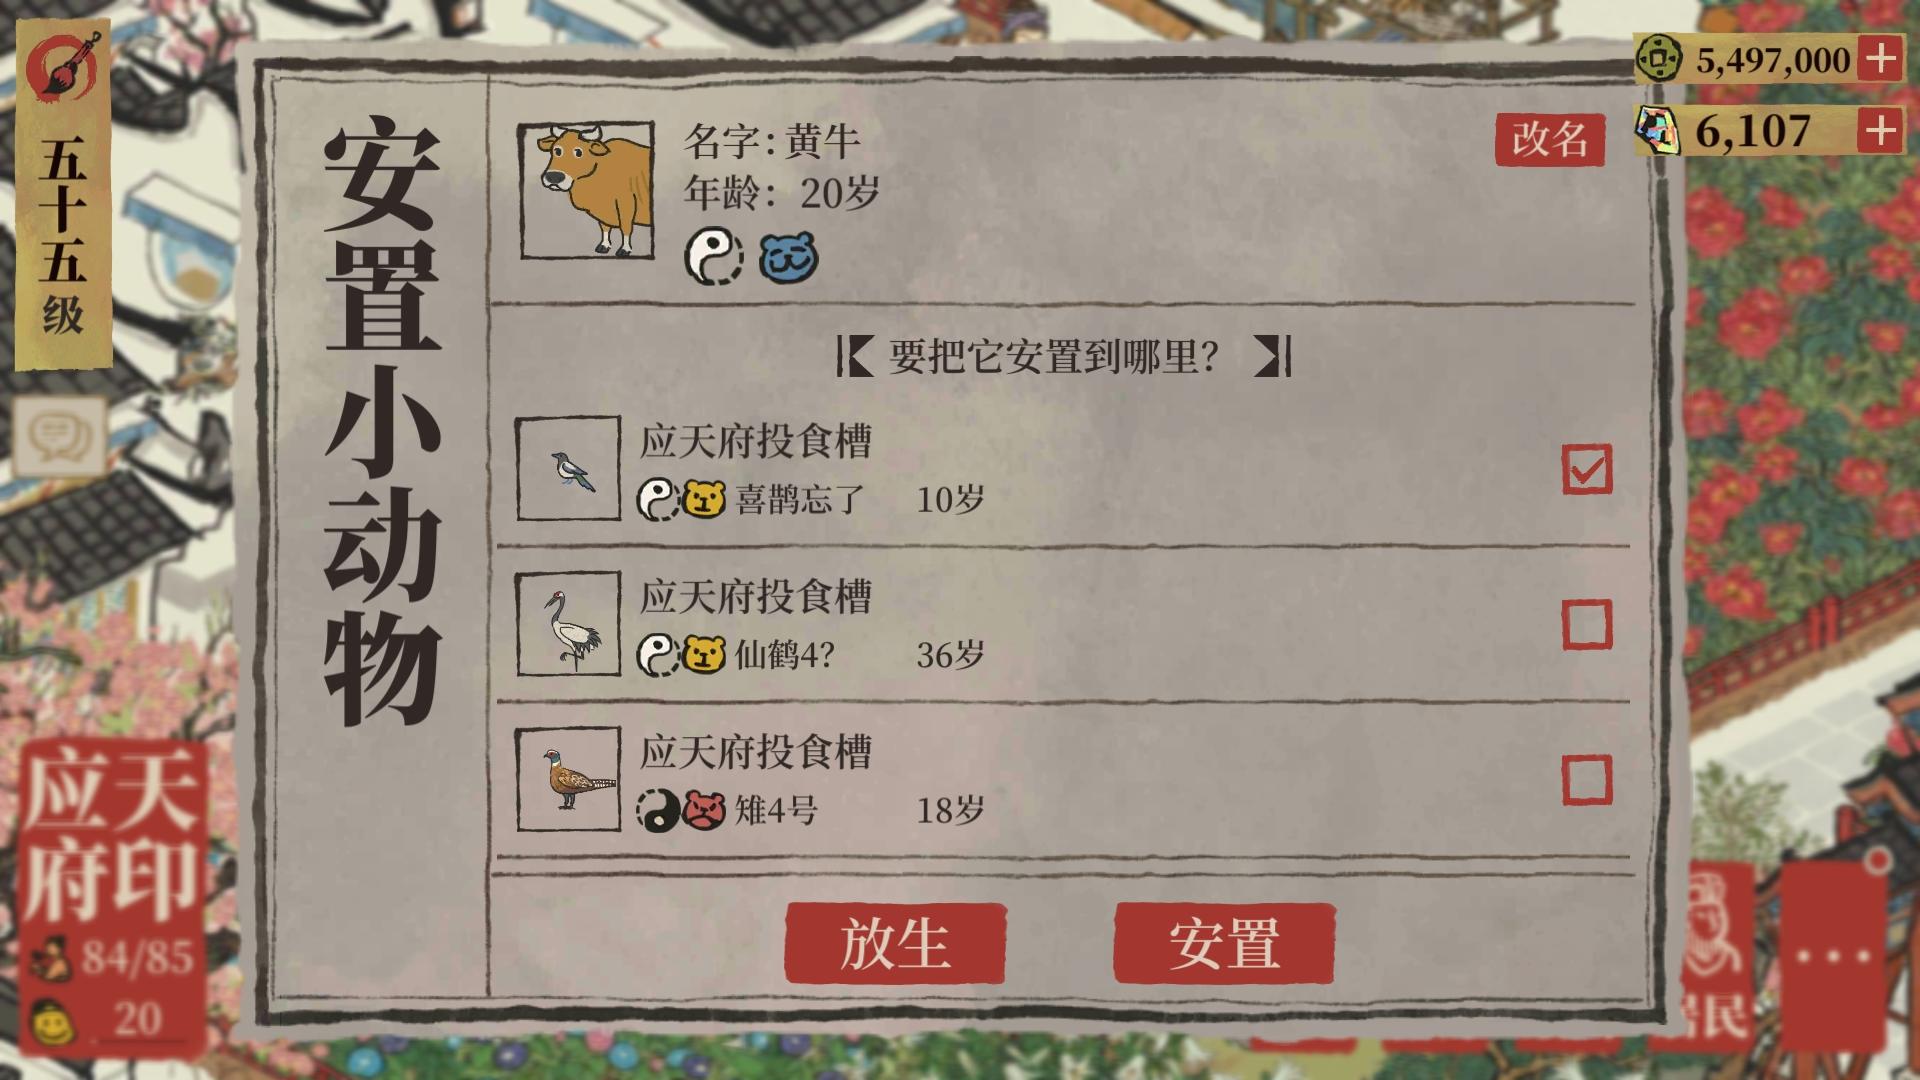The height and width of the screenshot is (1080, 1920).
Task: Click the 安置 place button
Action: 1224,943
